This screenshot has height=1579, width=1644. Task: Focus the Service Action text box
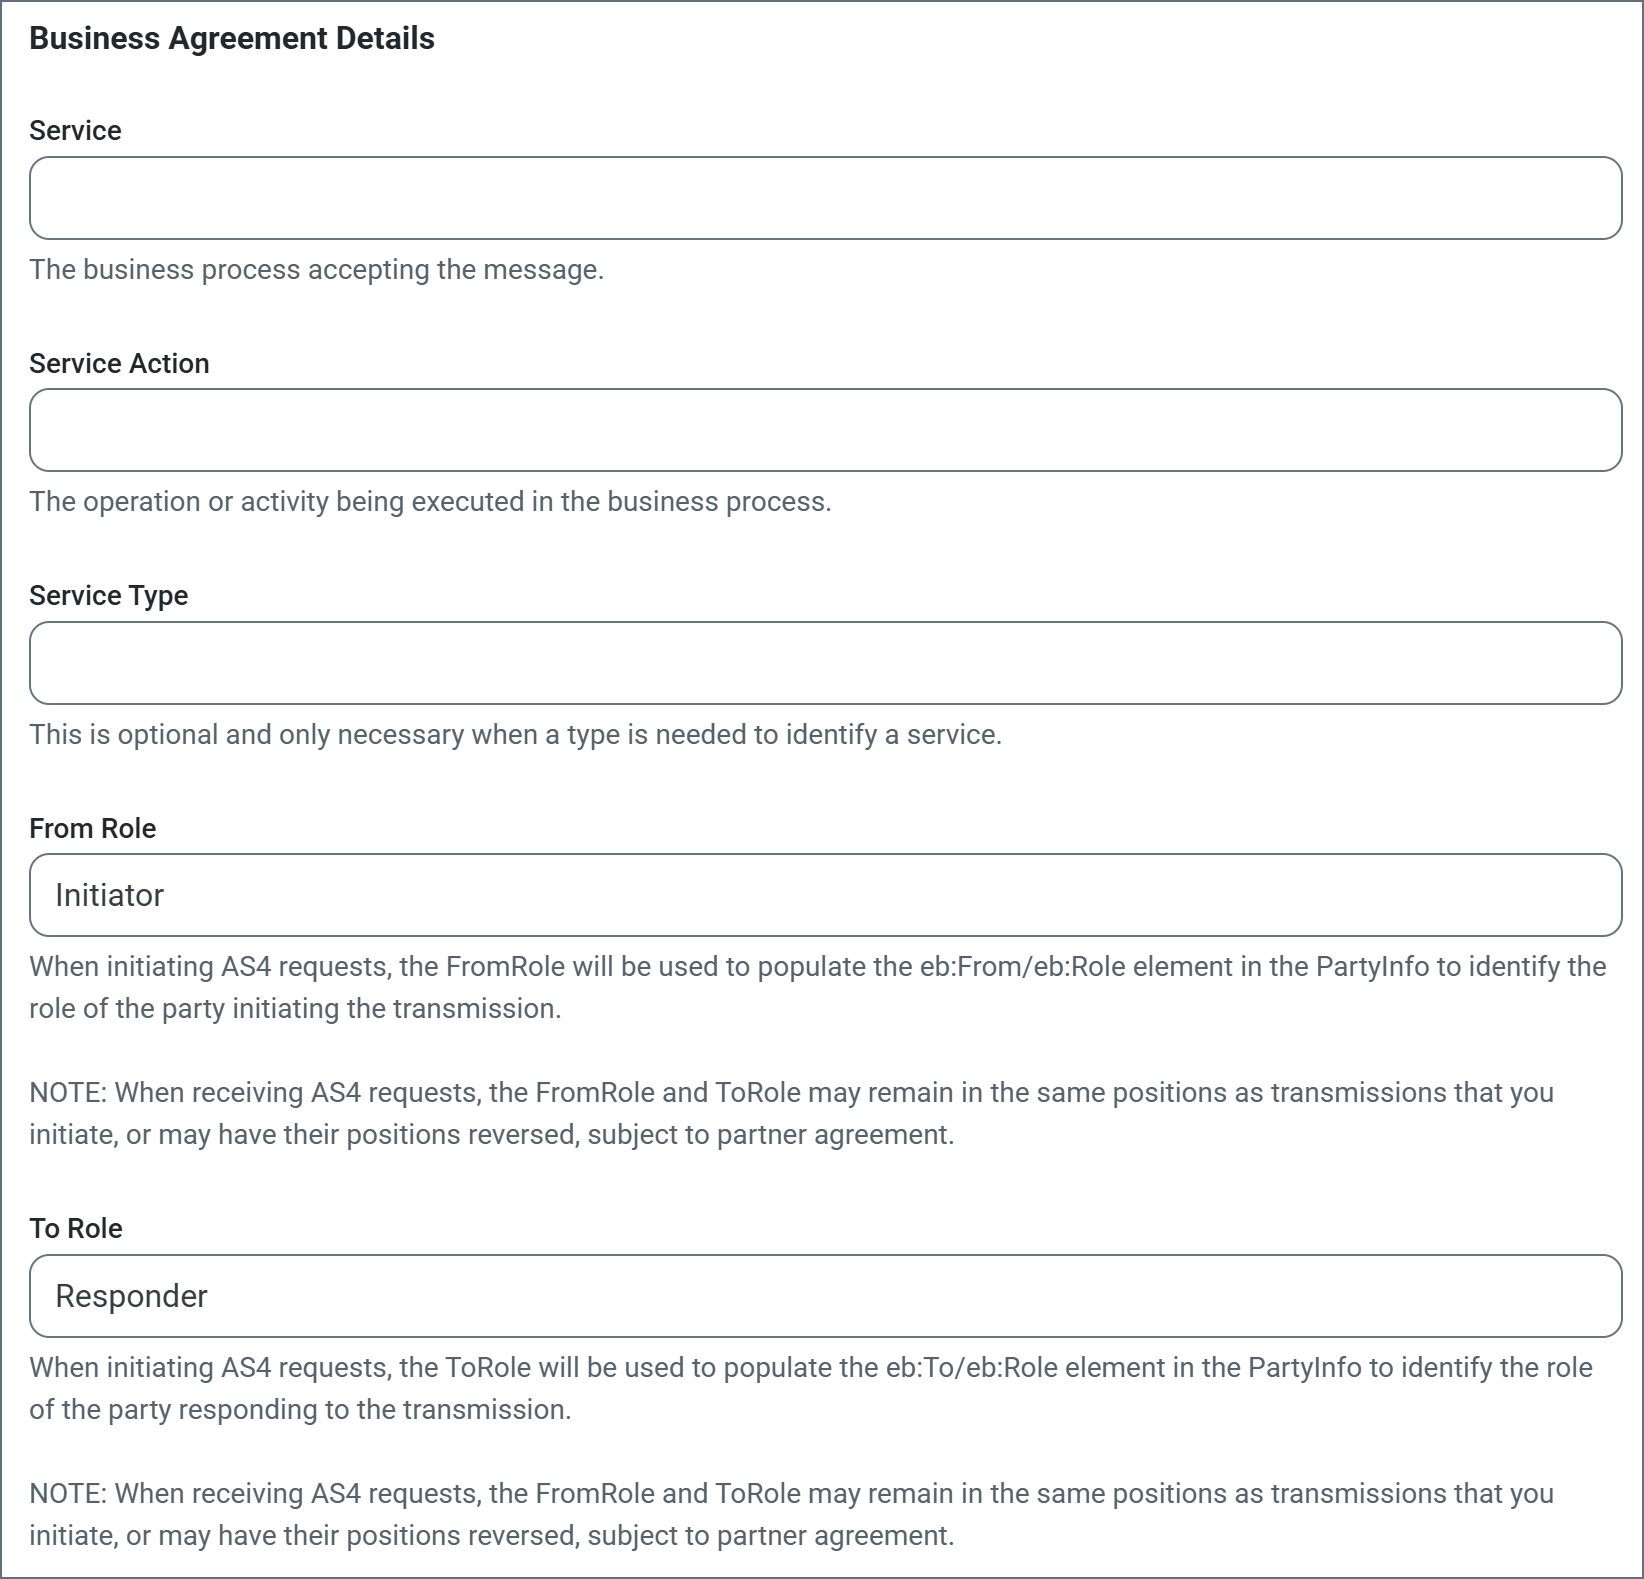tap(825, 430)
